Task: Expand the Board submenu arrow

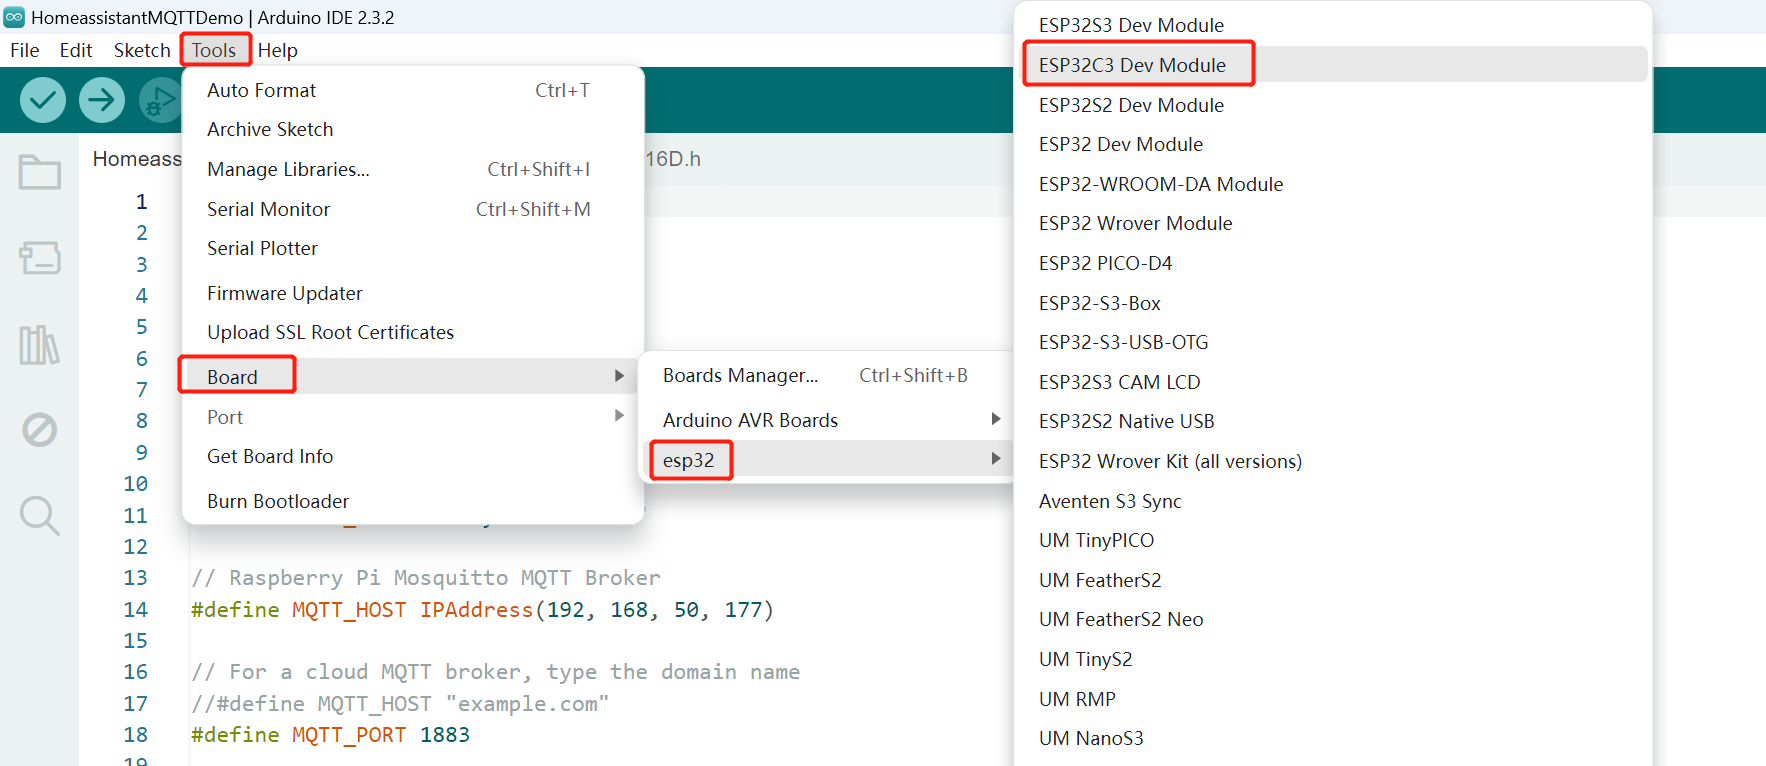Action: coord(619,376)
